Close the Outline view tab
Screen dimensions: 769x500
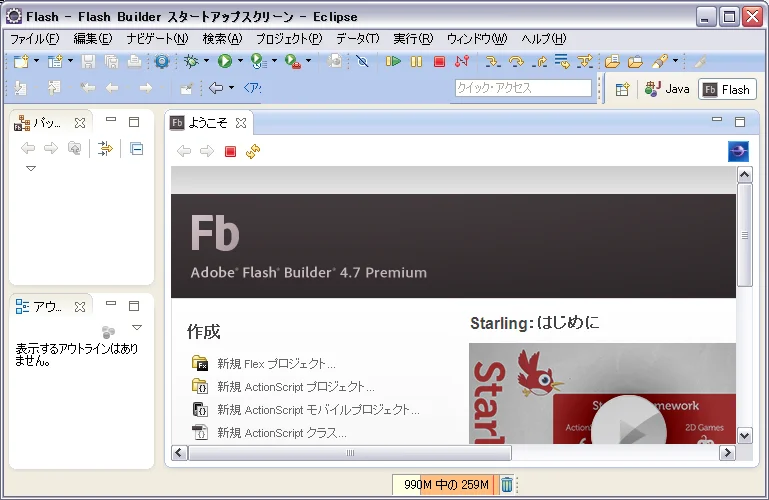point(80,307)
